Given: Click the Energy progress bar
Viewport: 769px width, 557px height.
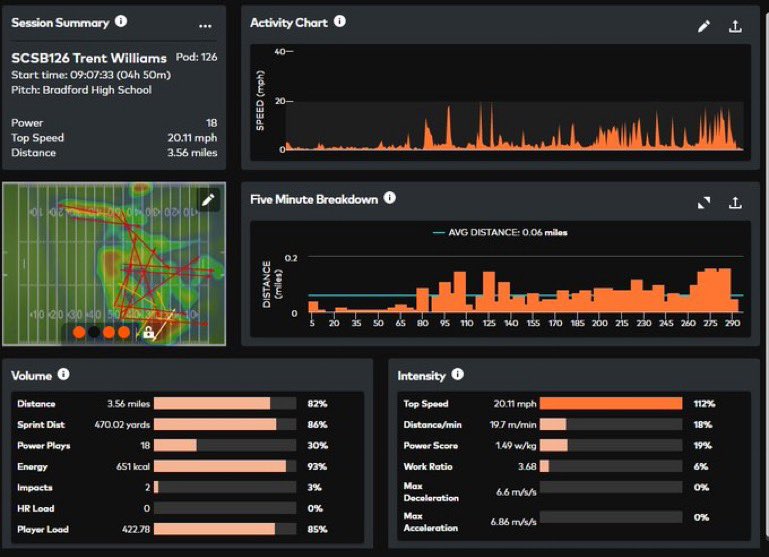Looking at the screenshot, I should tap(225, 466).
